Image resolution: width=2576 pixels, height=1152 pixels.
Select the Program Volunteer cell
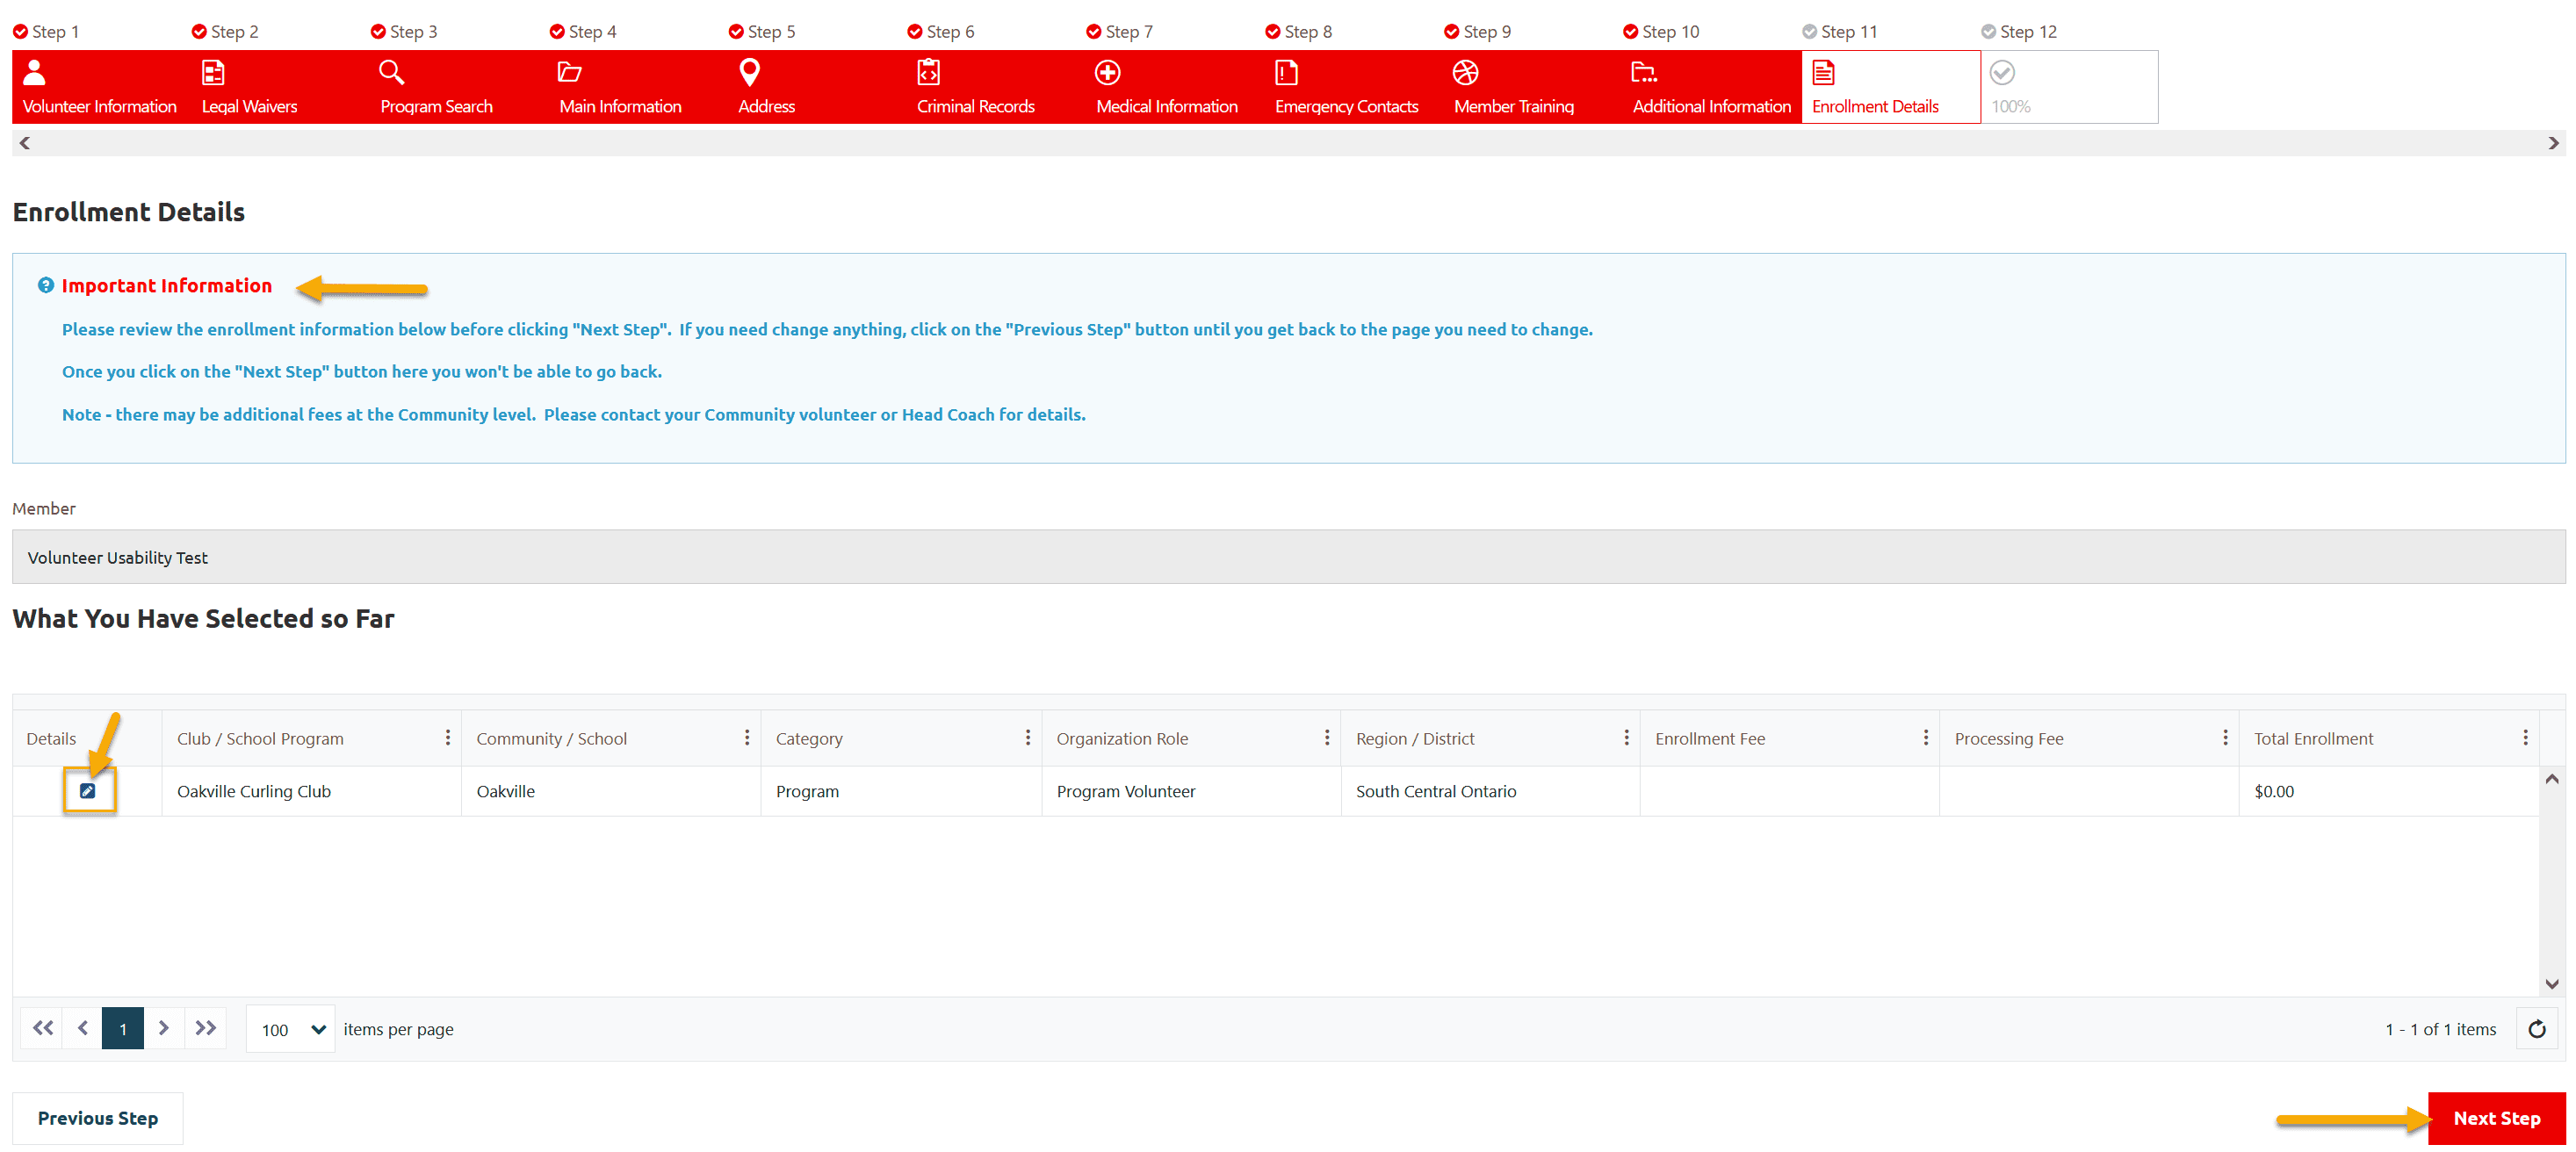1190,791
